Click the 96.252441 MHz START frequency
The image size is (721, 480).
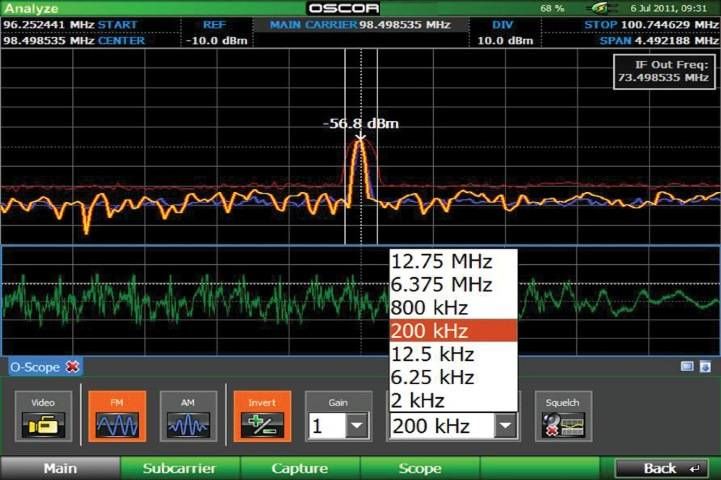click(x=70, y=24)
